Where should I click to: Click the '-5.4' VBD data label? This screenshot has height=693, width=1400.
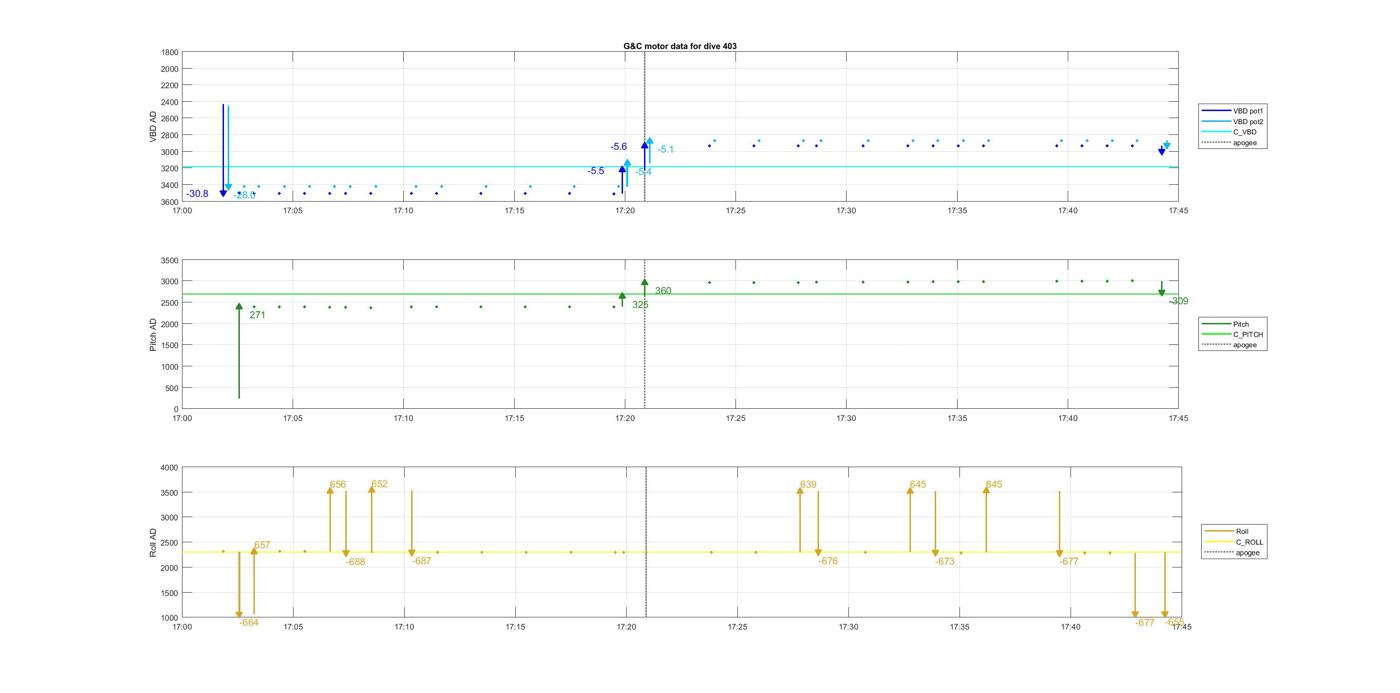click(643, 172)
